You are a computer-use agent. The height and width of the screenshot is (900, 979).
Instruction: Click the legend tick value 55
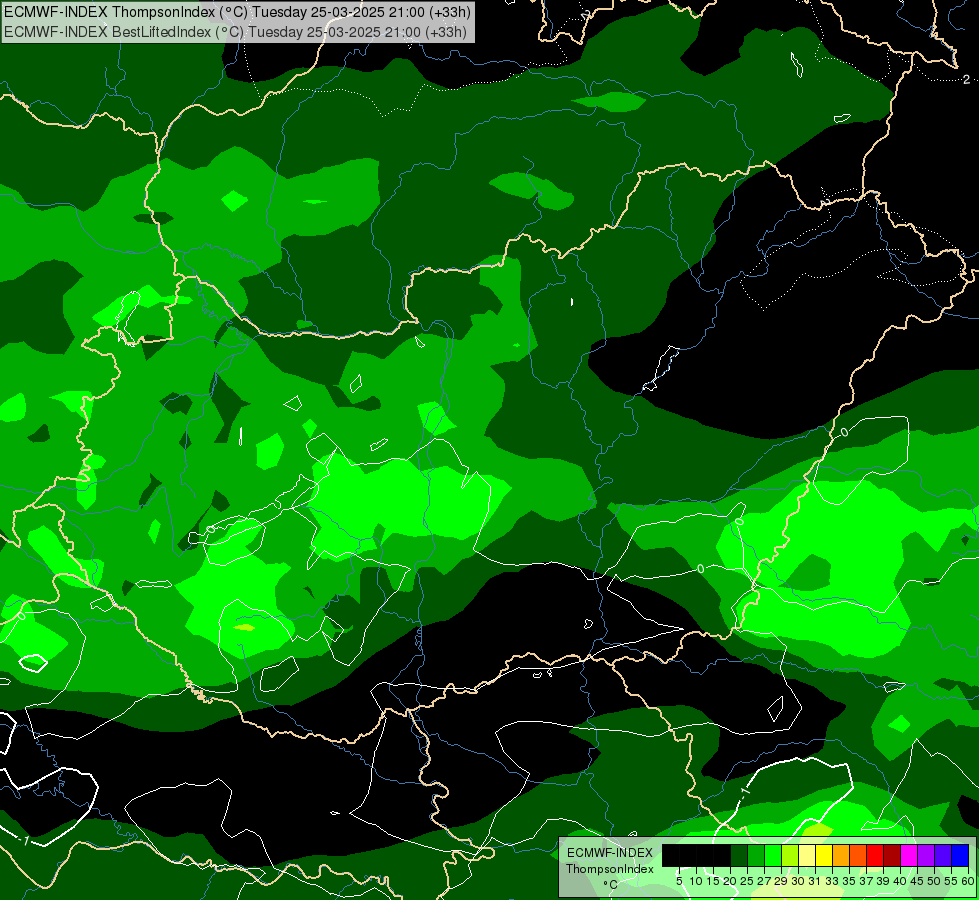[952, 881]
